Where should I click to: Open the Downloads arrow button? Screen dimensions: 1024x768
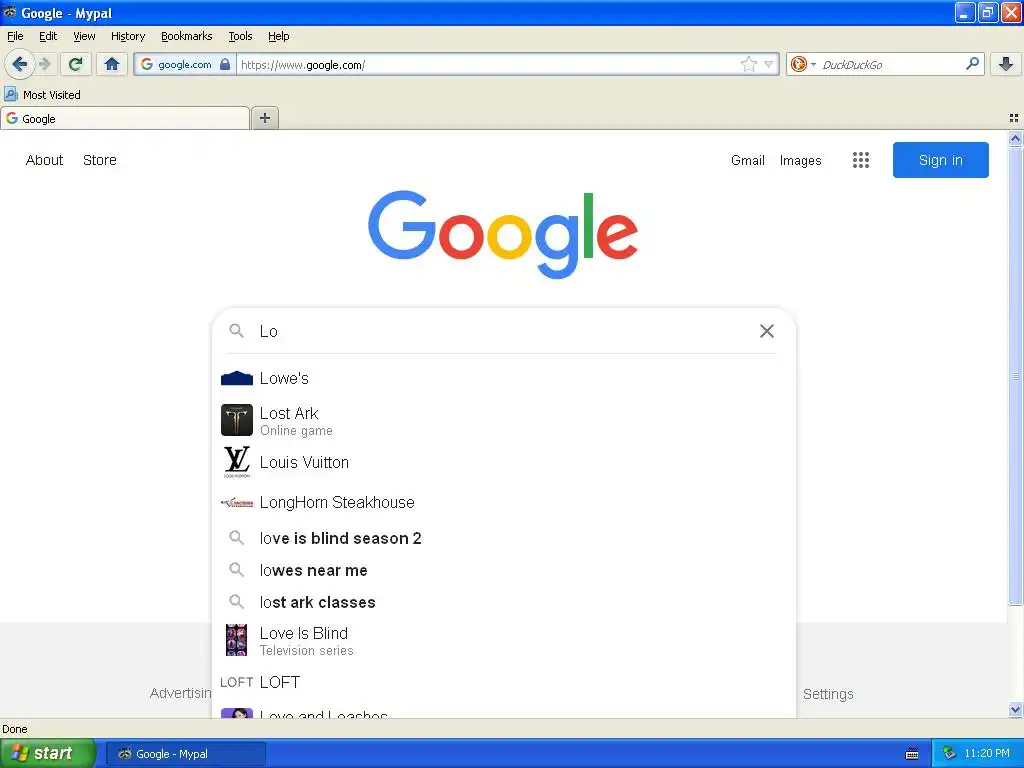coord(1006,64)
